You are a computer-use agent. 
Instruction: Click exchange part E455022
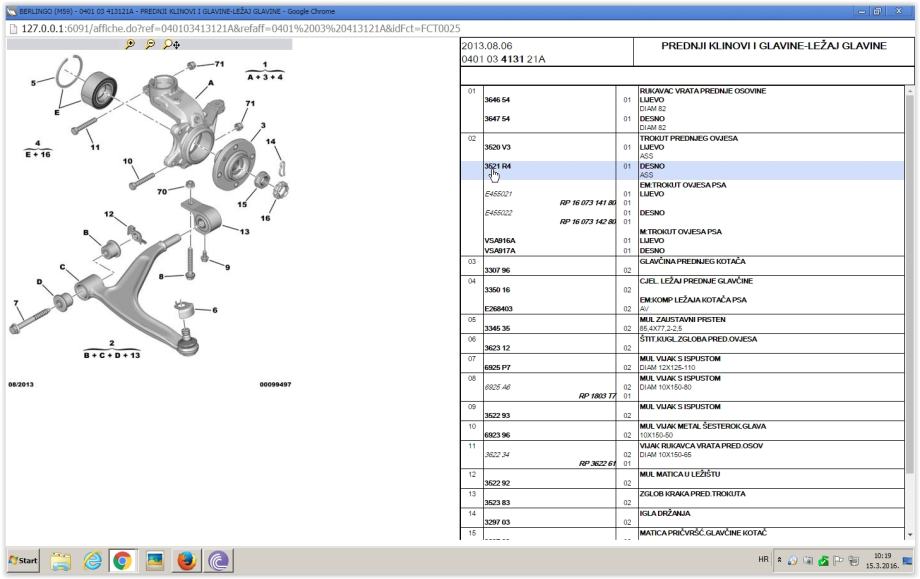pyautogui.click(x=498, y=213)
